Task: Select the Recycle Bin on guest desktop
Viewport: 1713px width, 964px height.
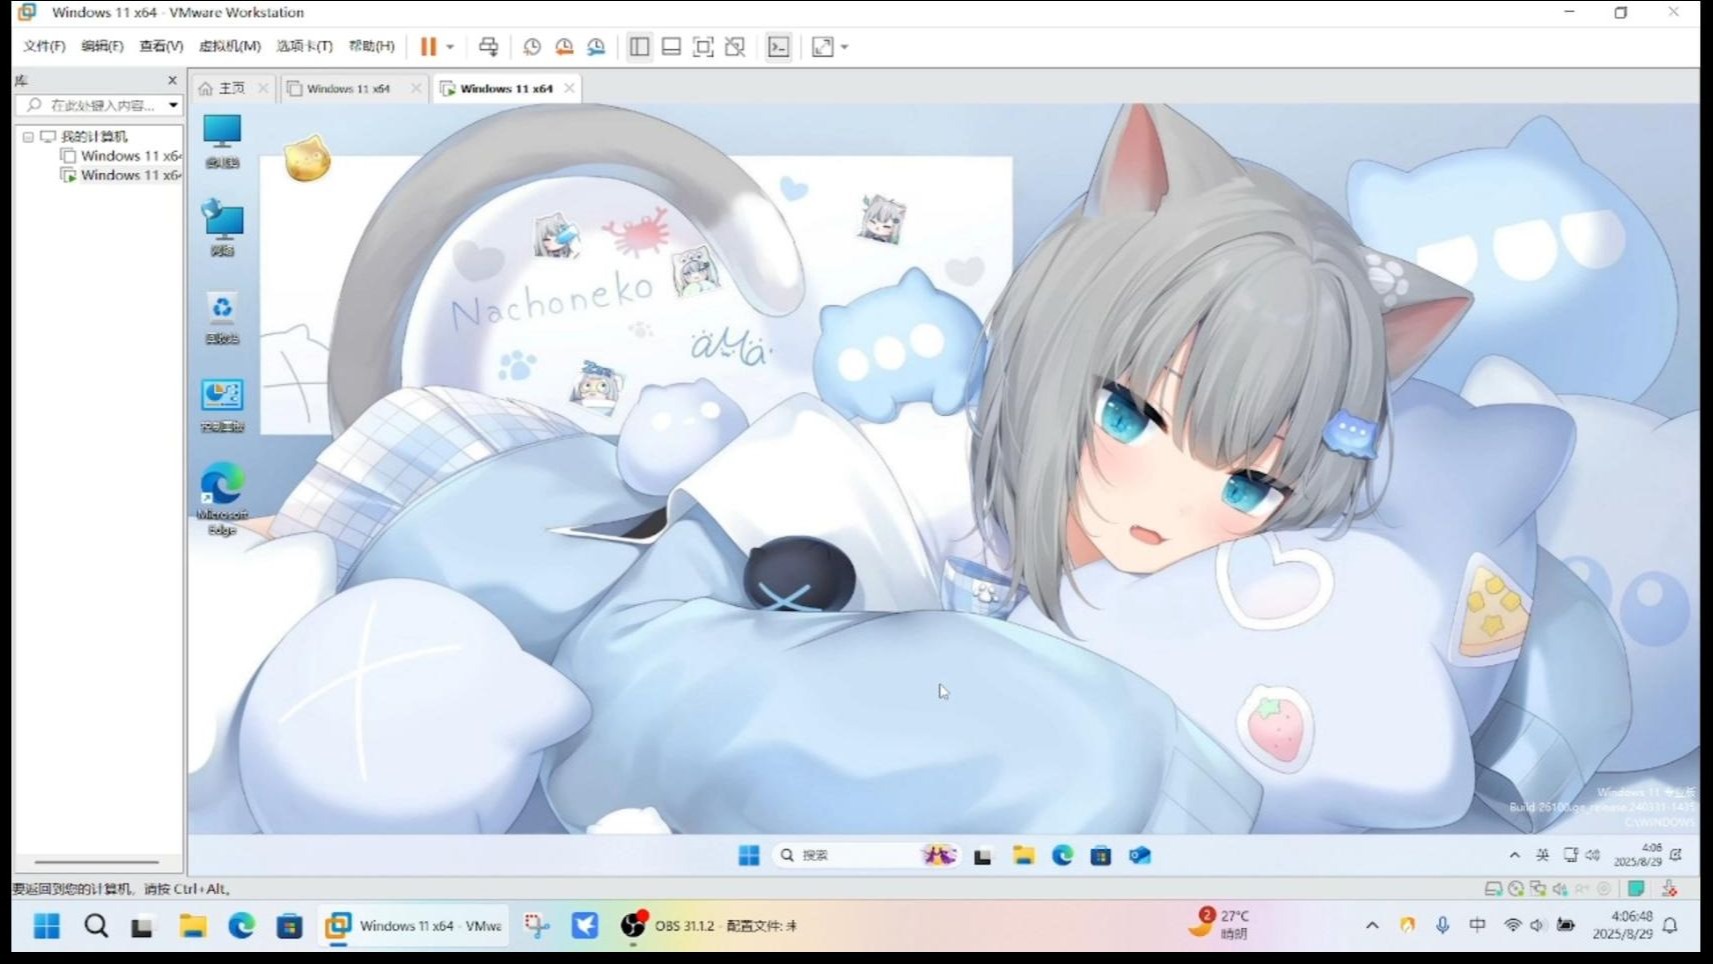Action: pos(222,317)
